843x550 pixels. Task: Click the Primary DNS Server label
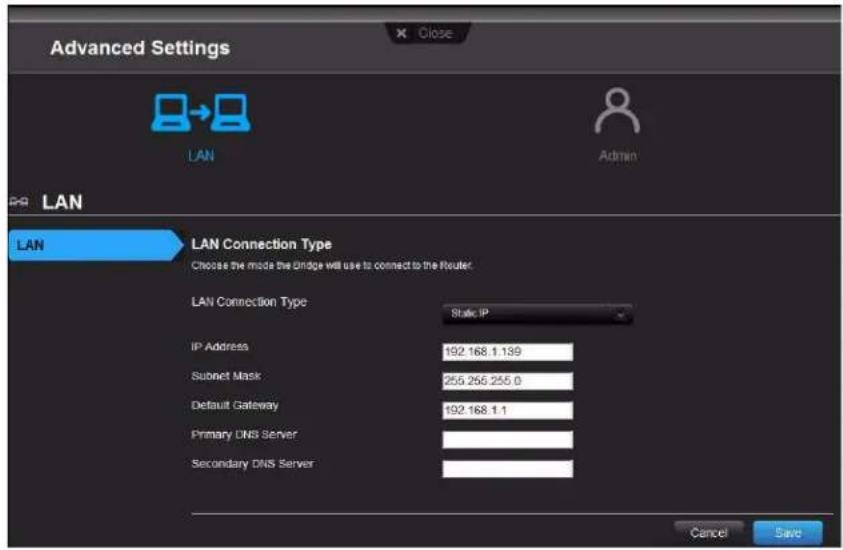click(x=244, y=434)
